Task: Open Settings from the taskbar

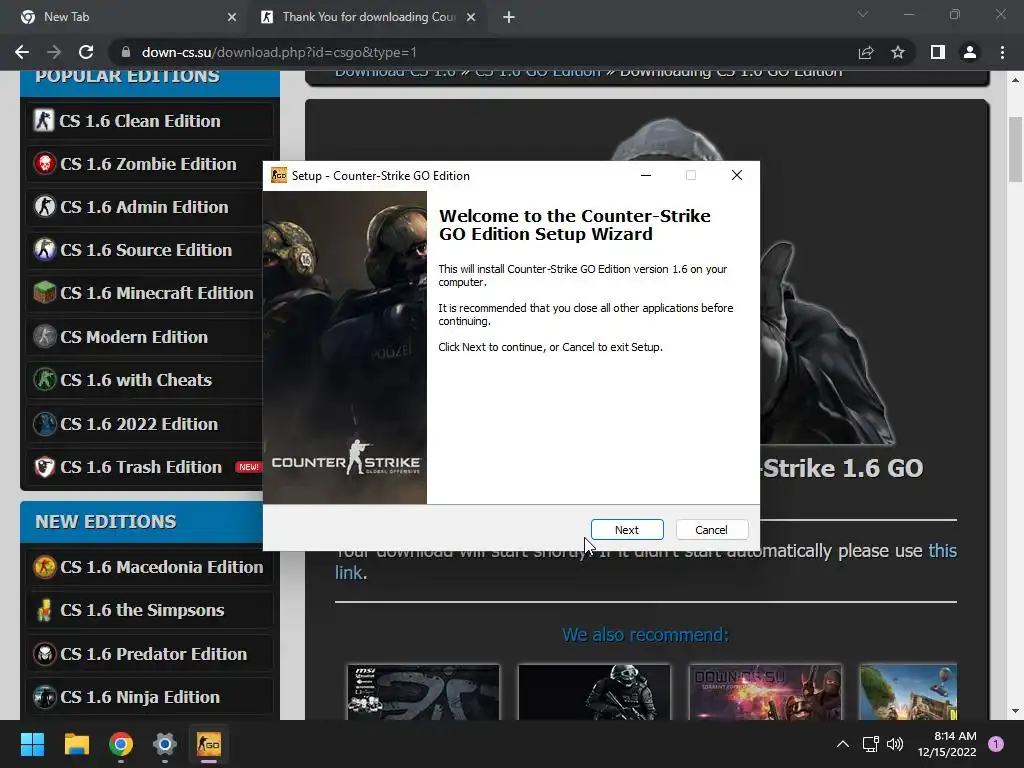Action: pyautogui.click(x=165, y=744)
